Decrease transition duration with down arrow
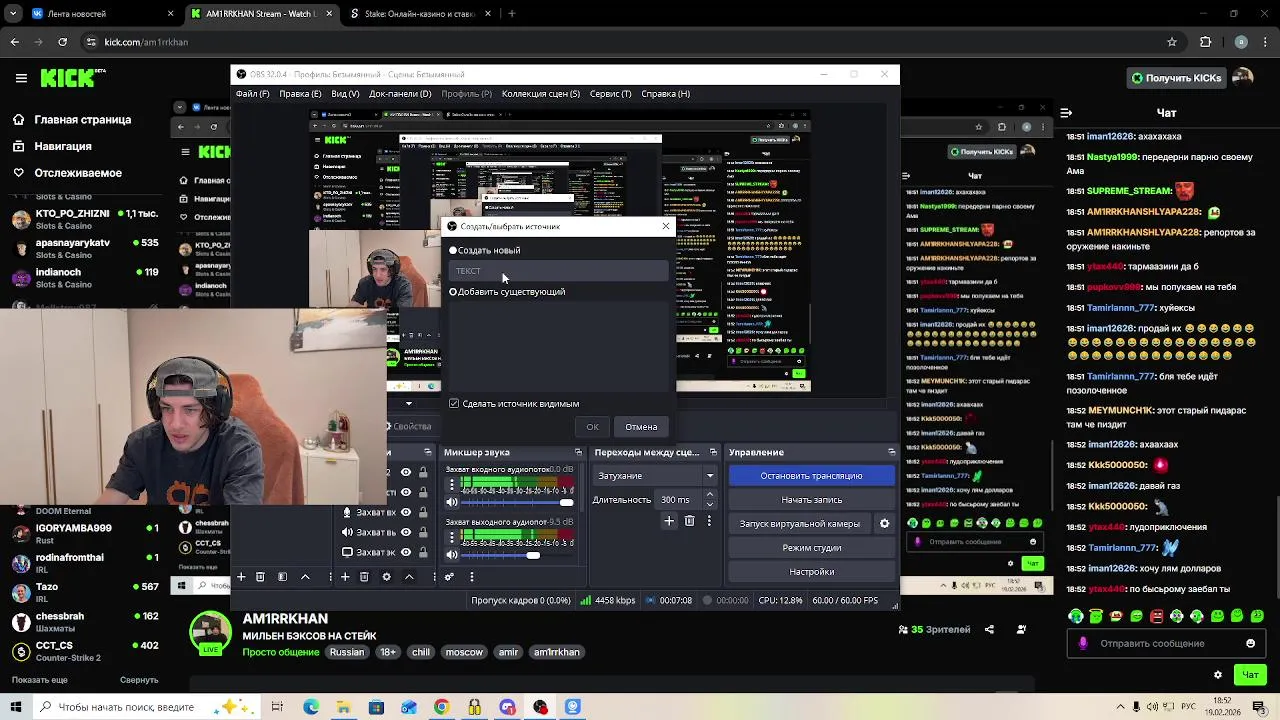Image resolution: width=1280 pixels, height=720 pixels. pyautogui.click(x=710, y=504)
